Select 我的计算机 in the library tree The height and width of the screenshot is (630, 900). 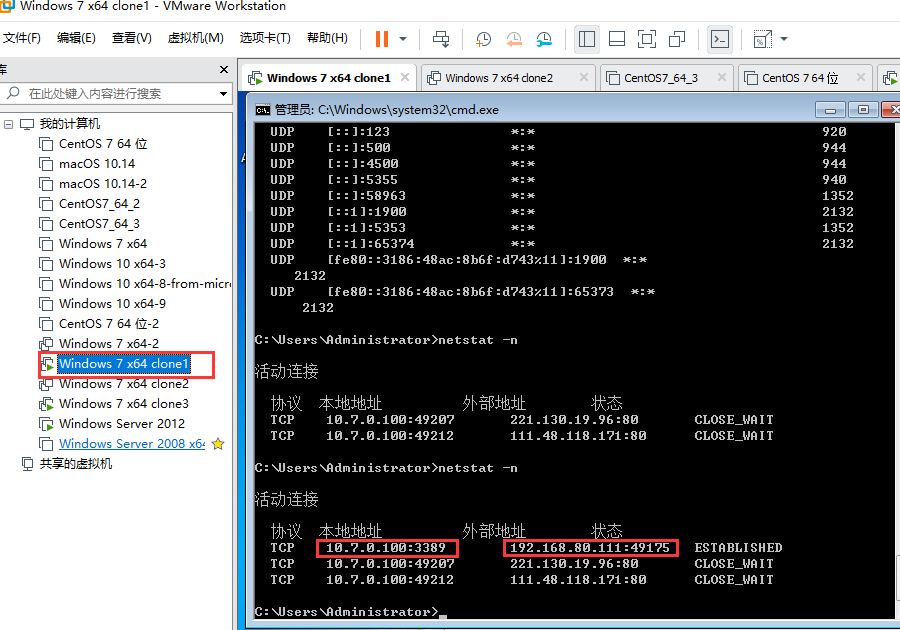[69, 124]
